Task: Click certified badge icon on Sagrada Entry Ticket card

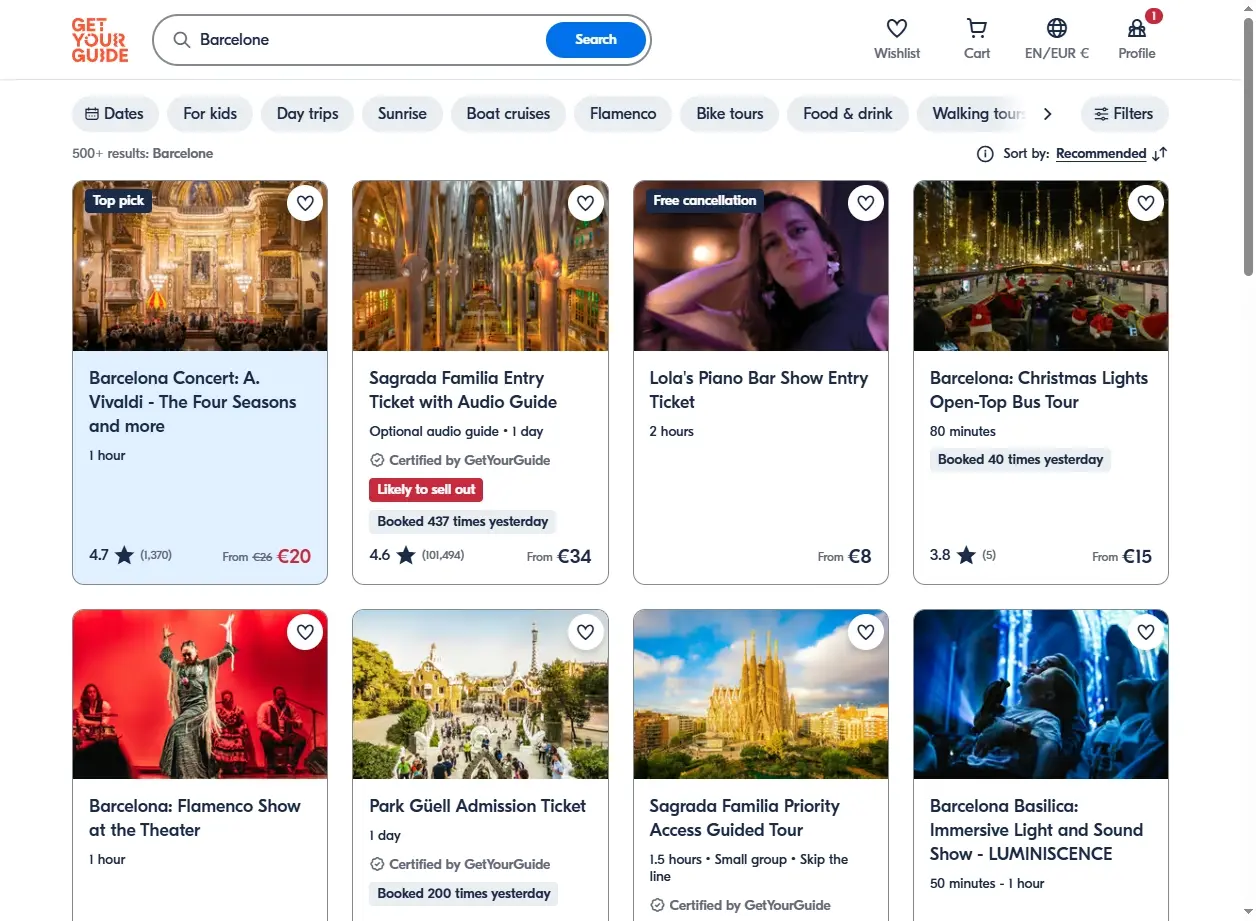Action: (377, 460)
